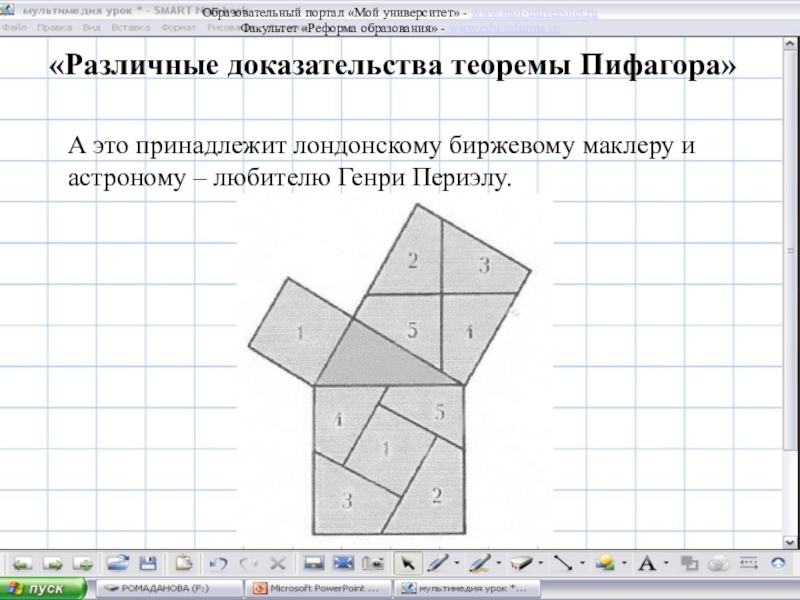Image resolution: width=800 pixels, height=600 pixels.
Task: Select the Perigal dissection diagram image
Action: click(x=395, y=371)
